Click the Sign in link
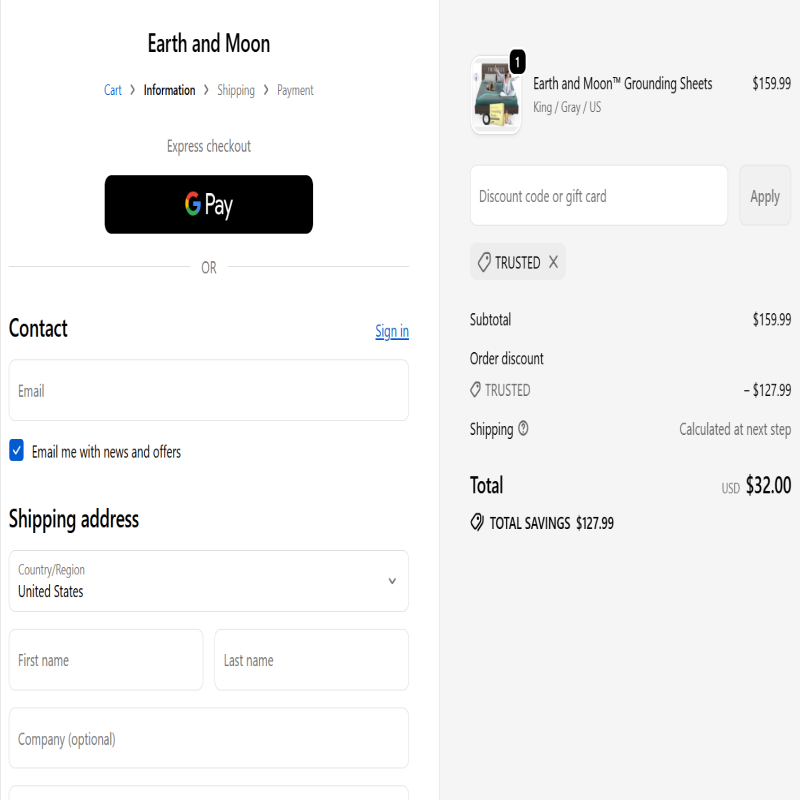This screenshot has width=800, height=800. click(392, 331)
